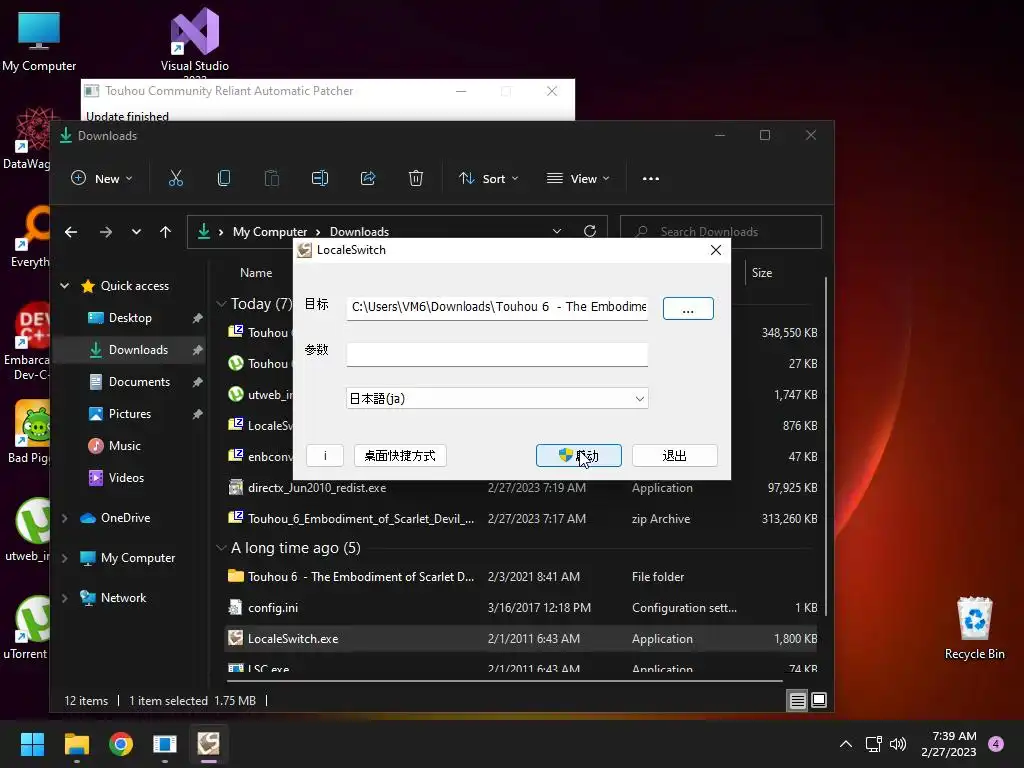1024x768 pixels.
Task: Expand the OneDrive tree node
Action: click(x=65, y=518)
